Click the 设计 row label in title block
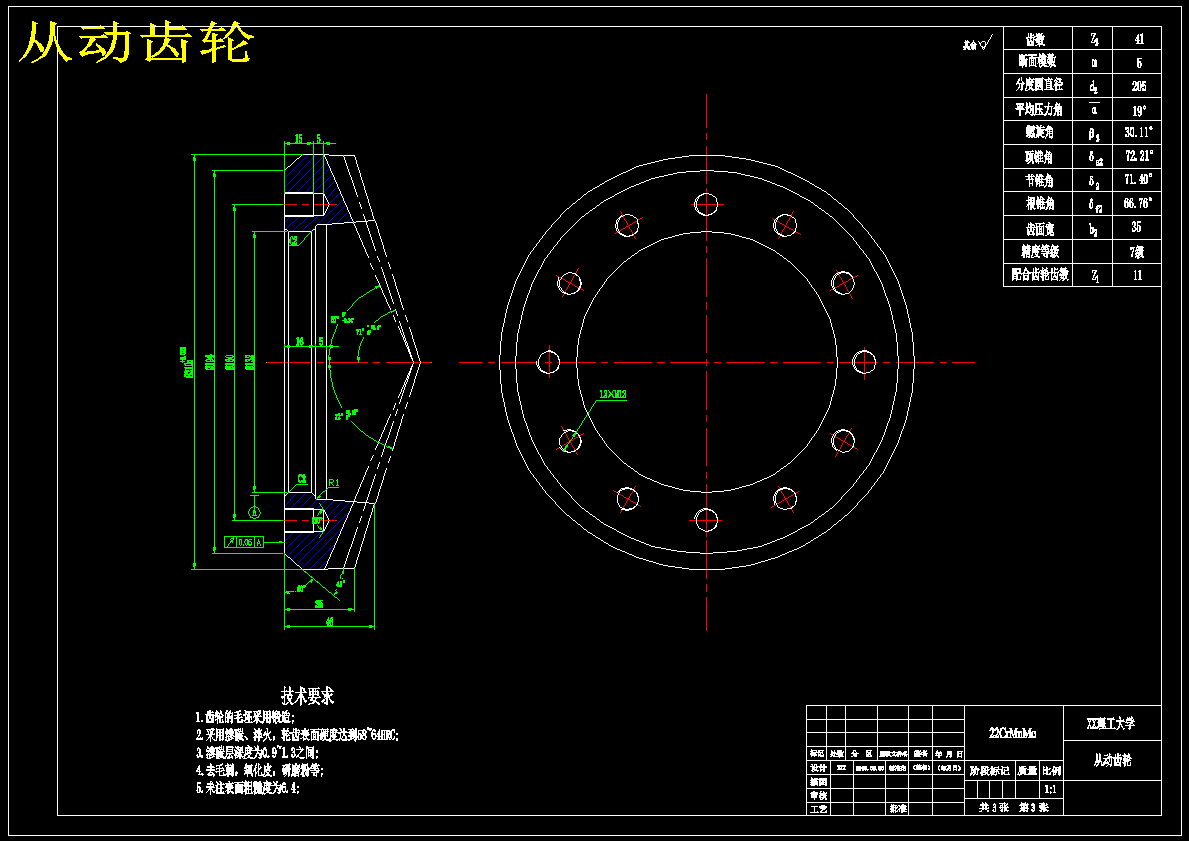 817,767
